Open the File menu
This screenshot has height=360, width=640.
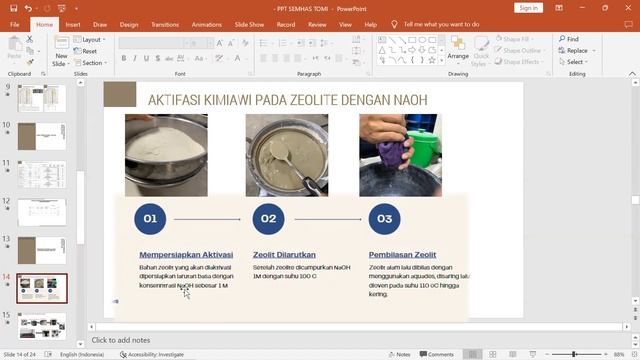click(15, 24)
